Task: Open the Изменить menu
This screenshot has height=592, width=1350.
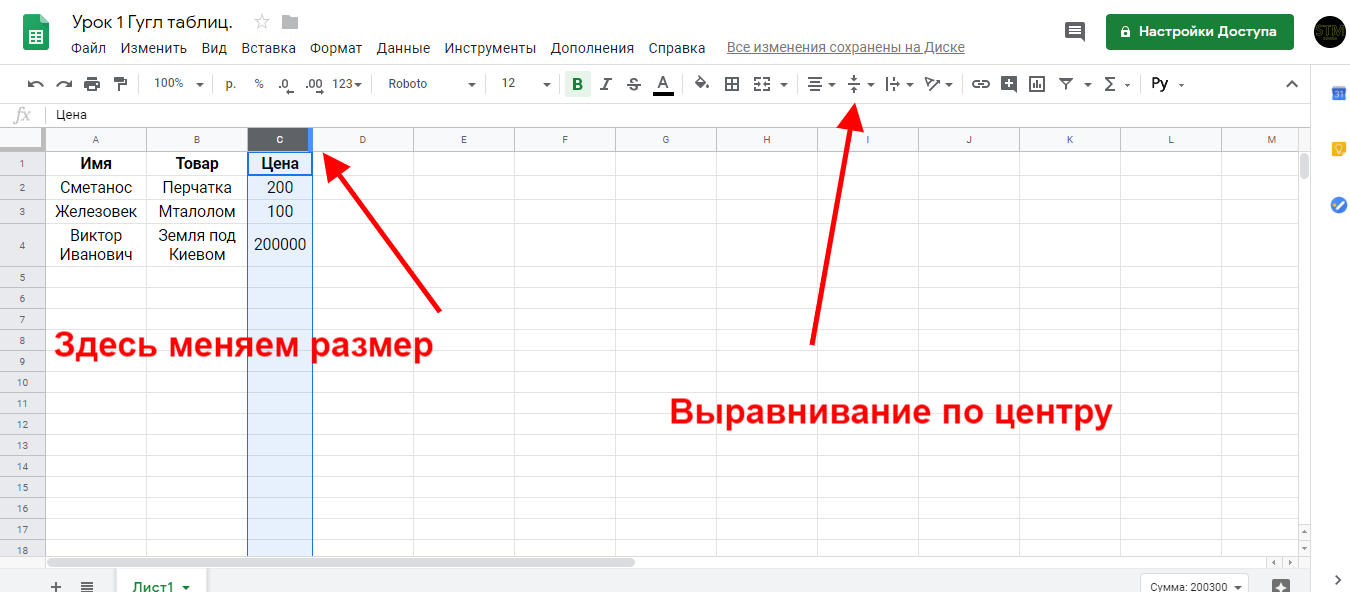Action: (154, 48)
